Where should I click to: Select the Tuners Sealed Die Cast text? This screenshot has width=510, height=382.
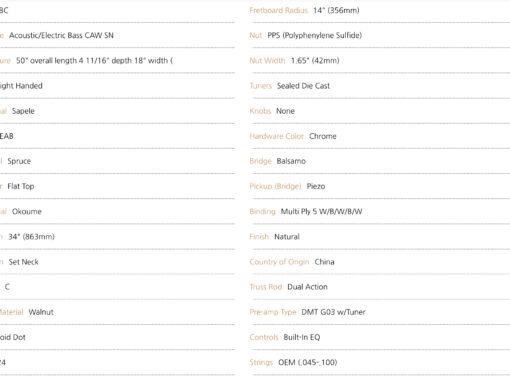tap(303, 86)
